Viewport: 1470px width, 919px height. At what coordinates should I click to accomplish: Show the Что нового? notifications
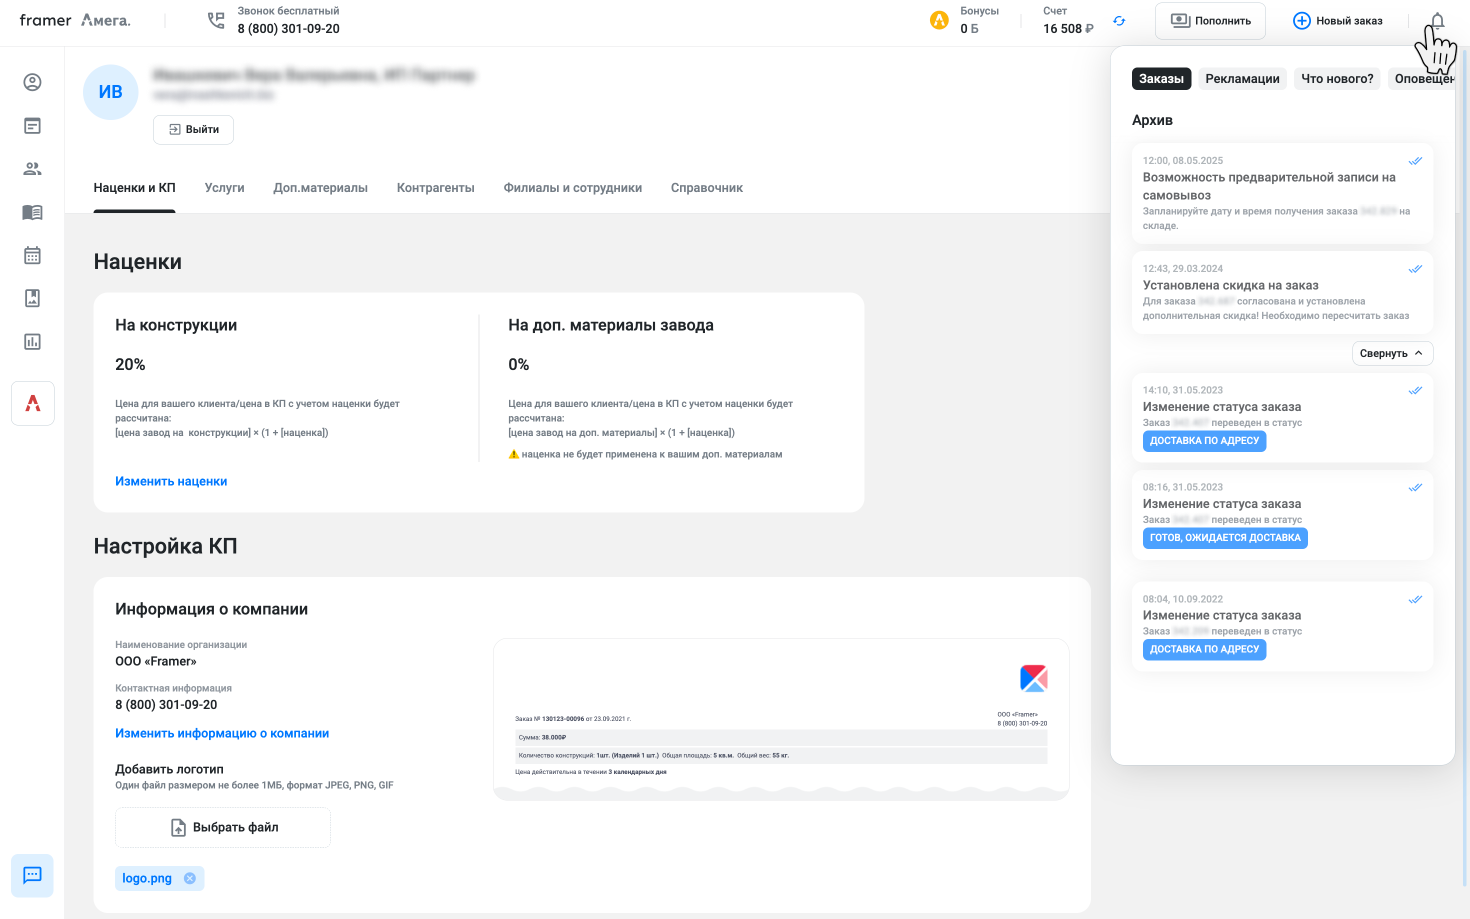pyautogui.click(x=1337, y=79)
